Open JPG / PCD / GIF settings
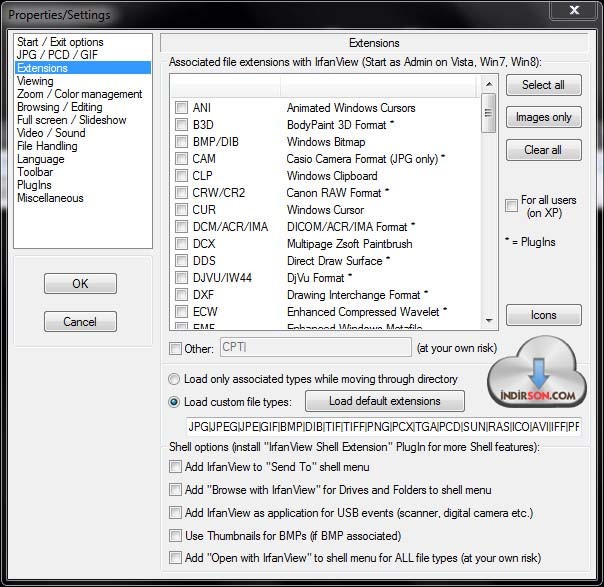The width and height of the screenshot is (604, 587). pos(57,55)
